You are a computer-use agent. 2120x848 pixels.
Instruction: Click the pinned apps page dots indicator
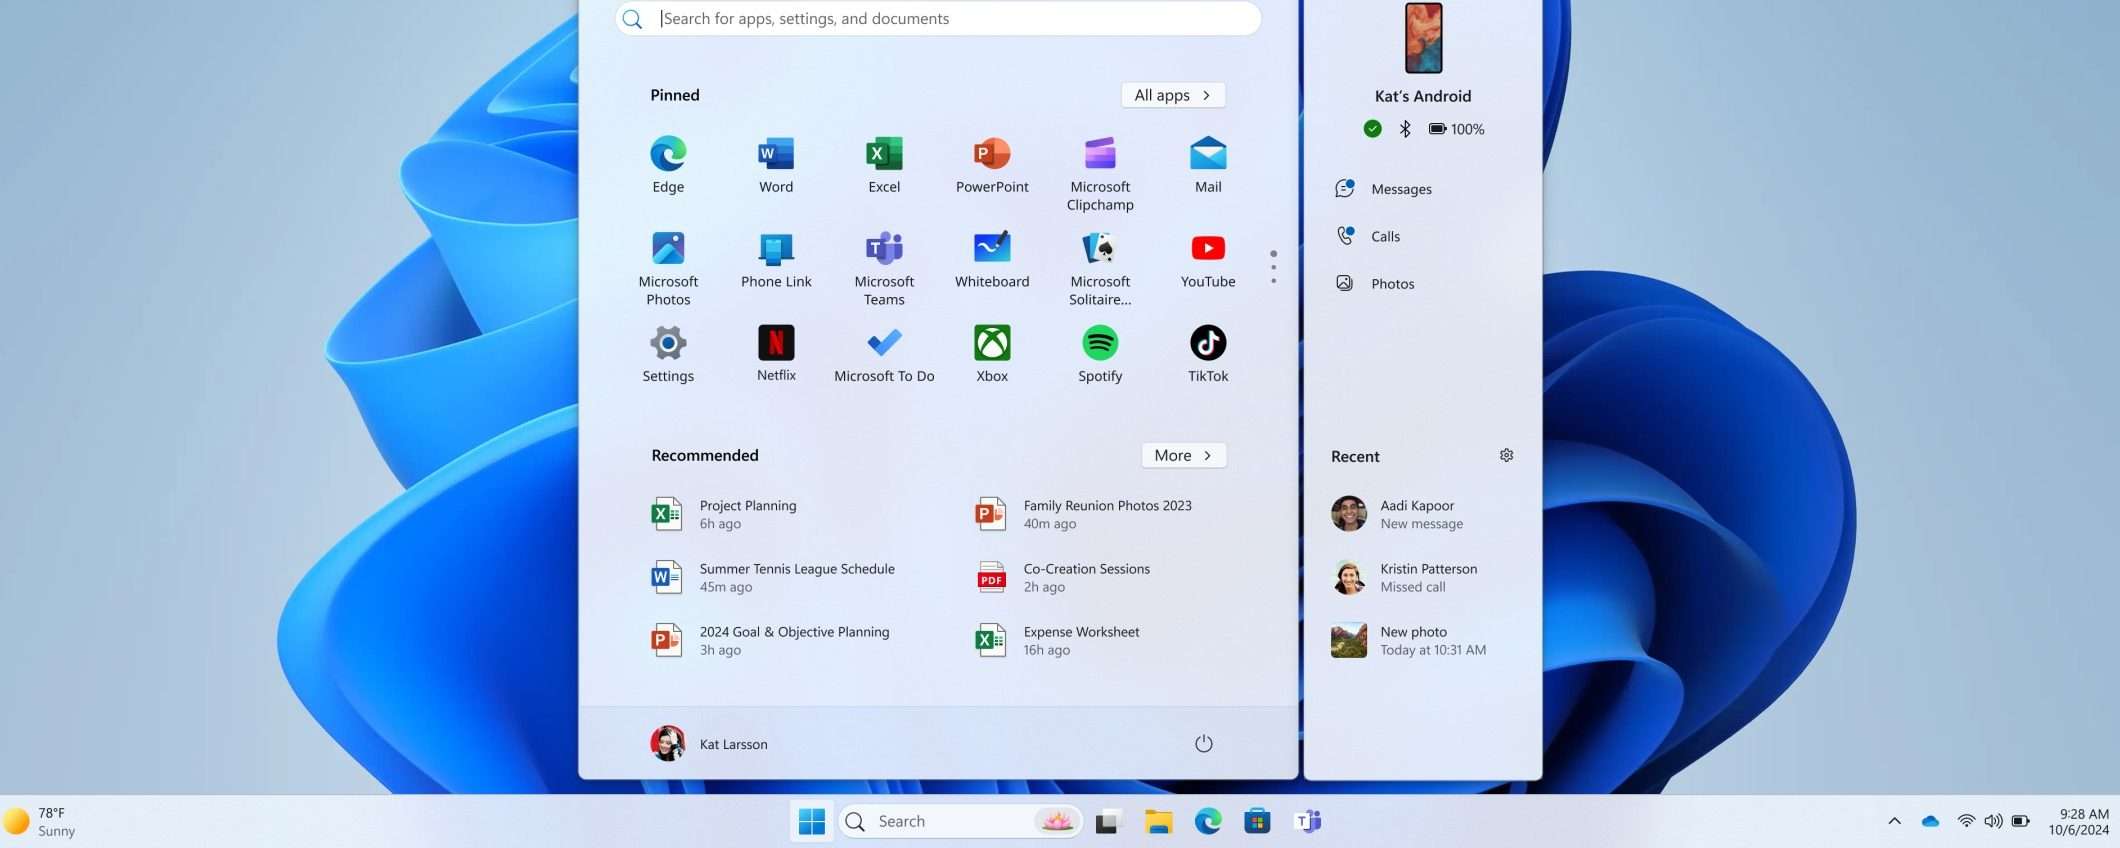(1273, 267)
